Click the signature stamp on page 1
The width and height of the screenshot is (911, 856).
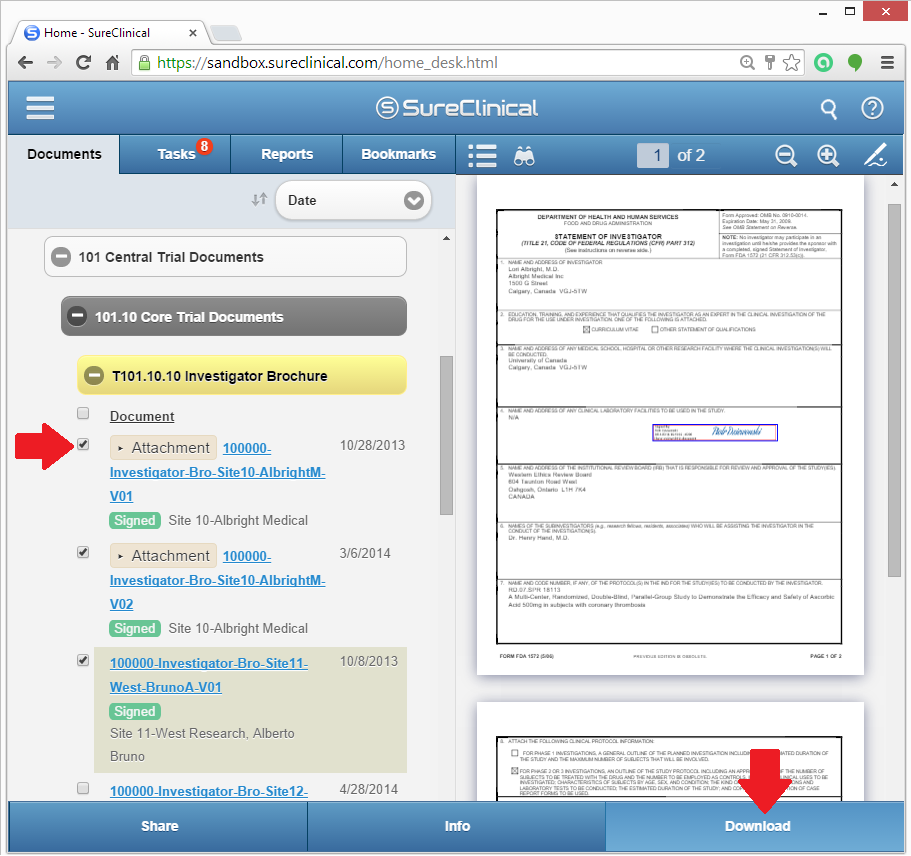tap(715, 432)
